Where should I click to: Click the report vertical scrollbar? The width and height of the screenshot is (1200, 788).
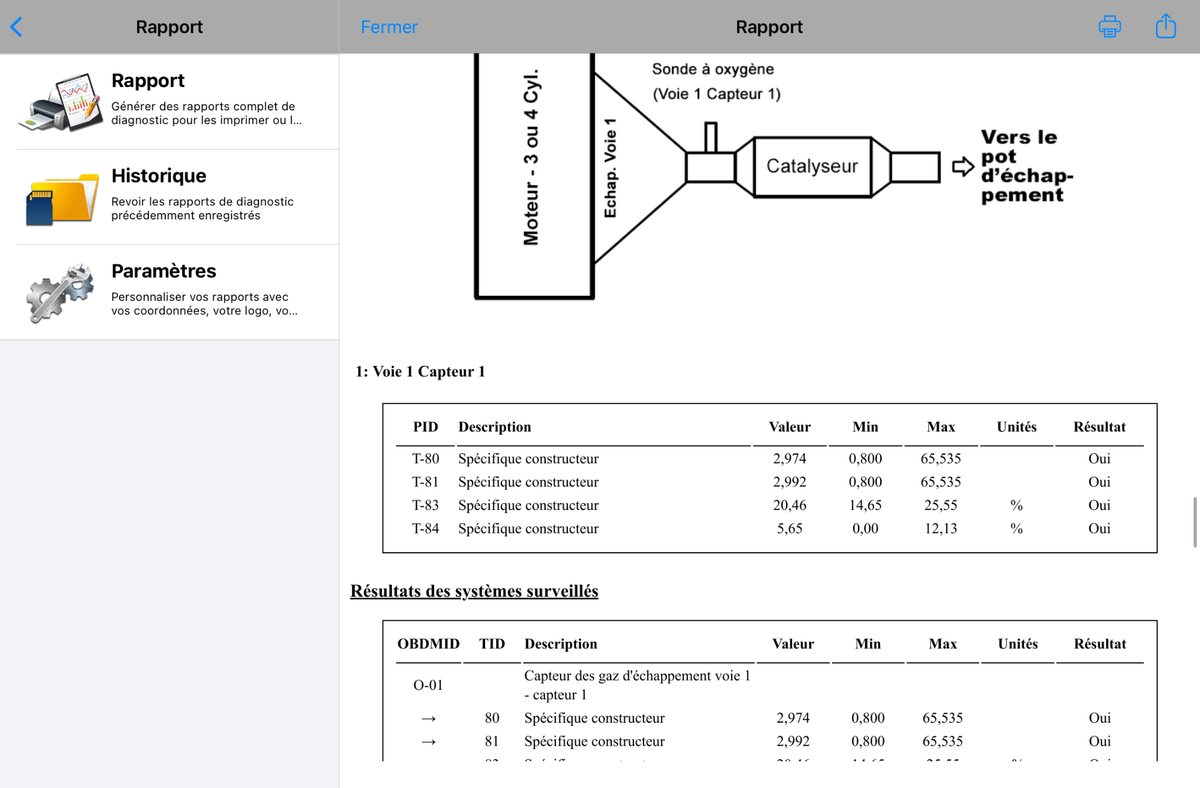[x=1195, y=521]
